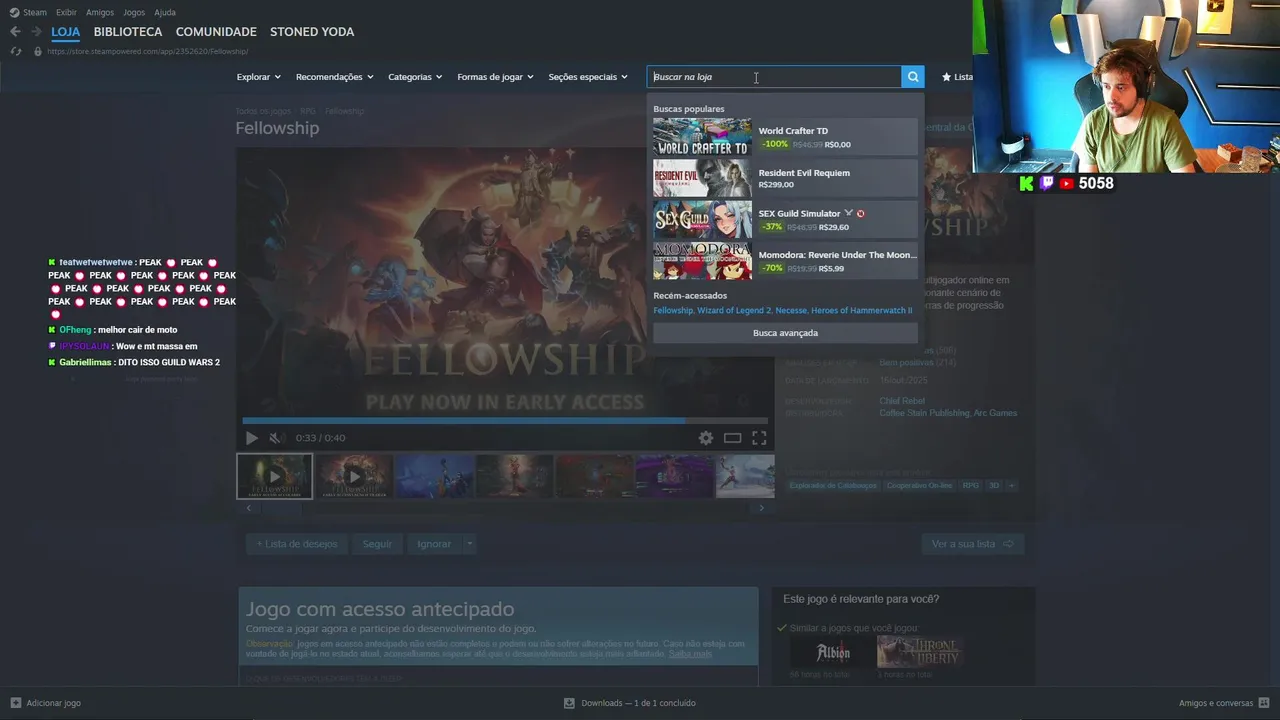Open the Steam menu
The image size is (1280, 720).
point(35,12)
